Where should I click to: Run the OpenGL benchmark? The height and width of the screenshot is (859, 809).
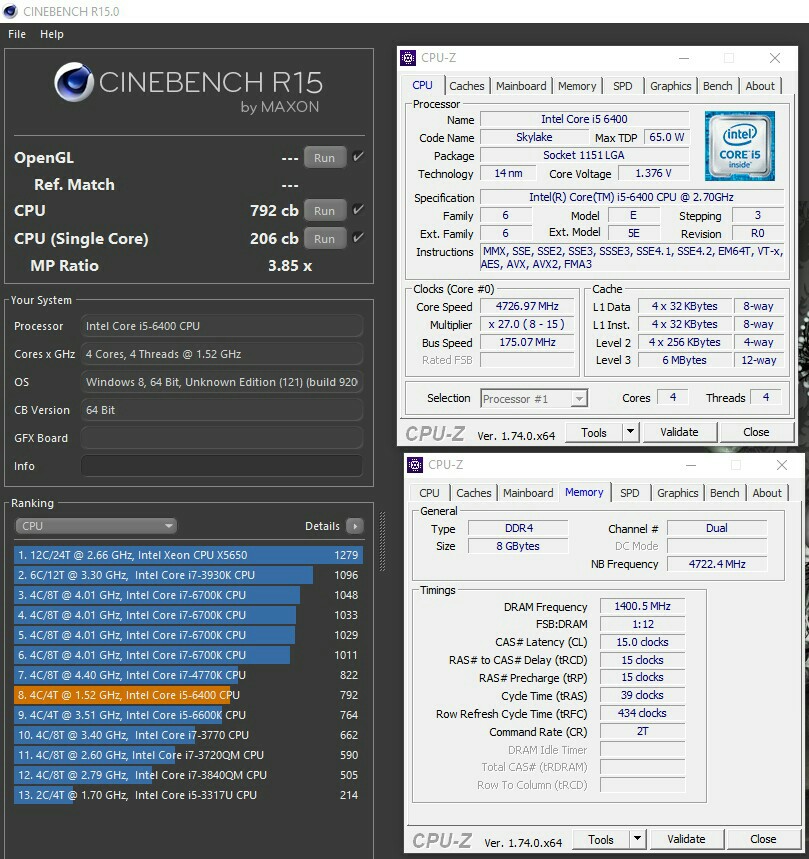[x=325, y=158]
